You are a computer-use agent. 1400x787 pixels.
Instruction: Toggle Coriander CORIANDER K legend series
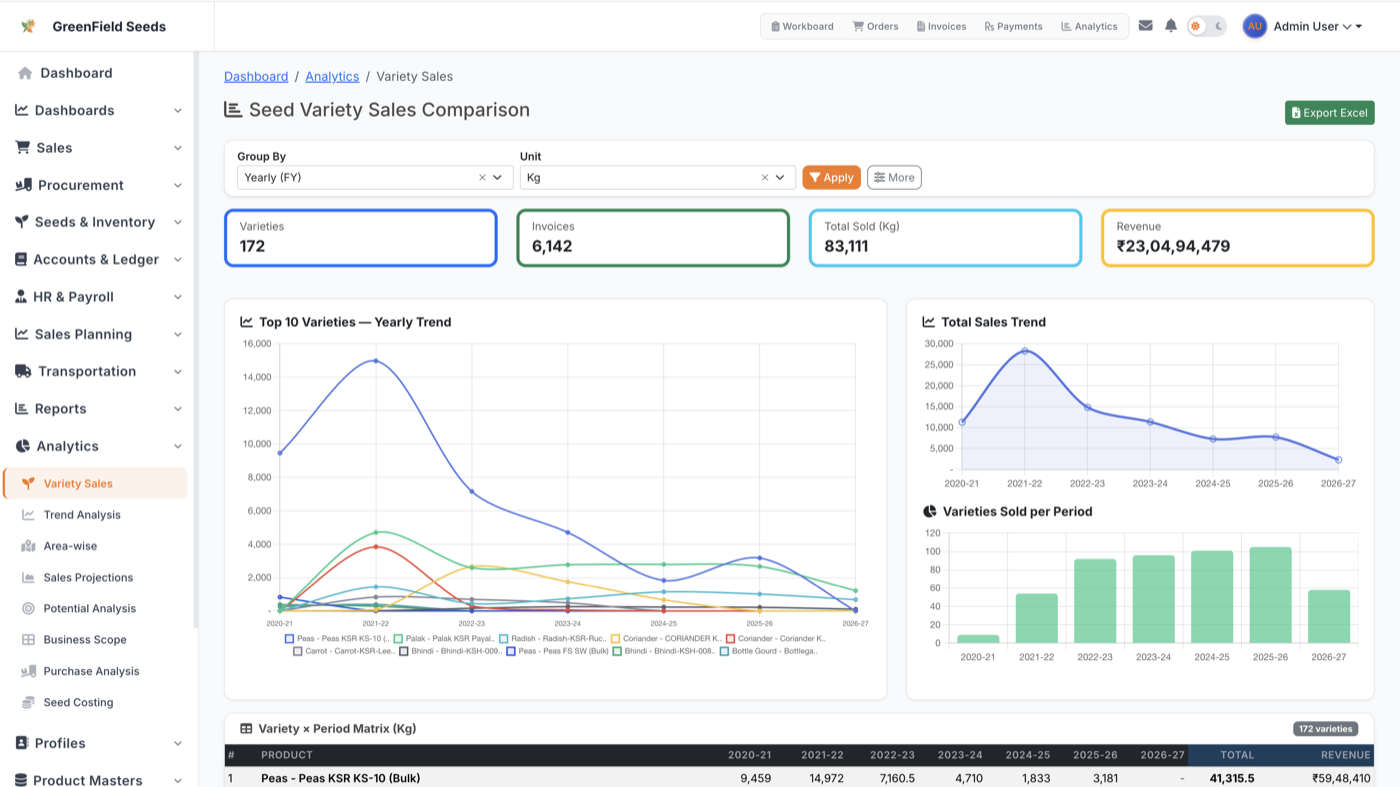pos(666,638)
